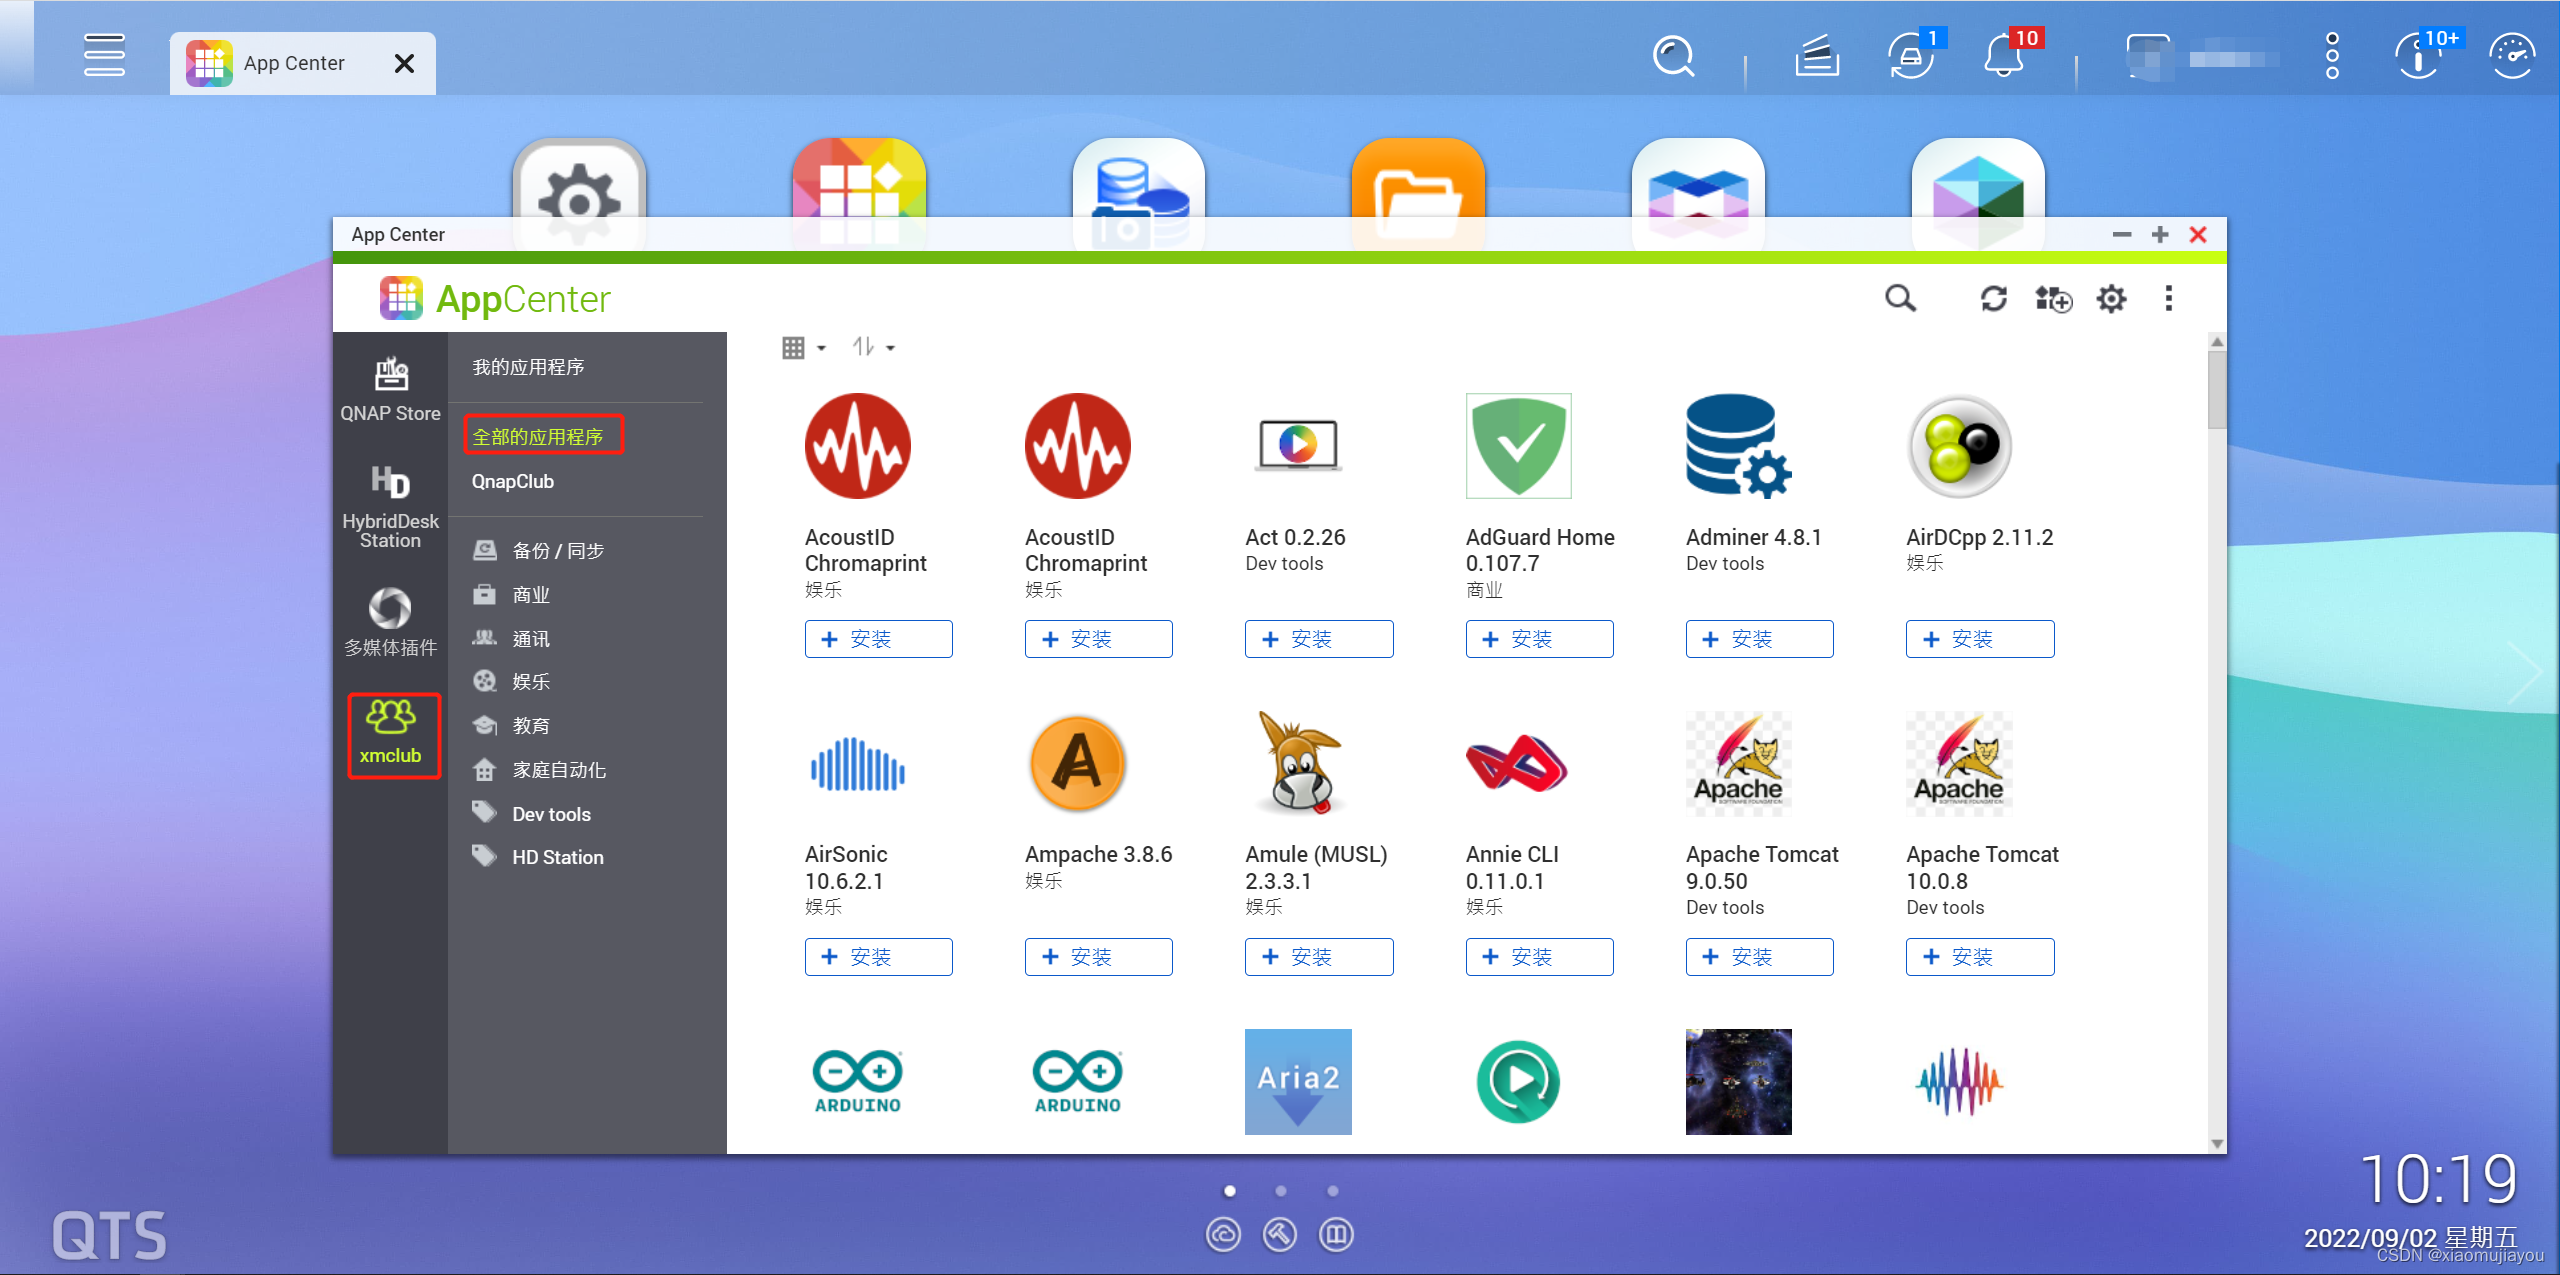Open the dashboard gauge icon
Image resolution: width=2560 pixels, height=1275 pixels.
(2512, 57)
